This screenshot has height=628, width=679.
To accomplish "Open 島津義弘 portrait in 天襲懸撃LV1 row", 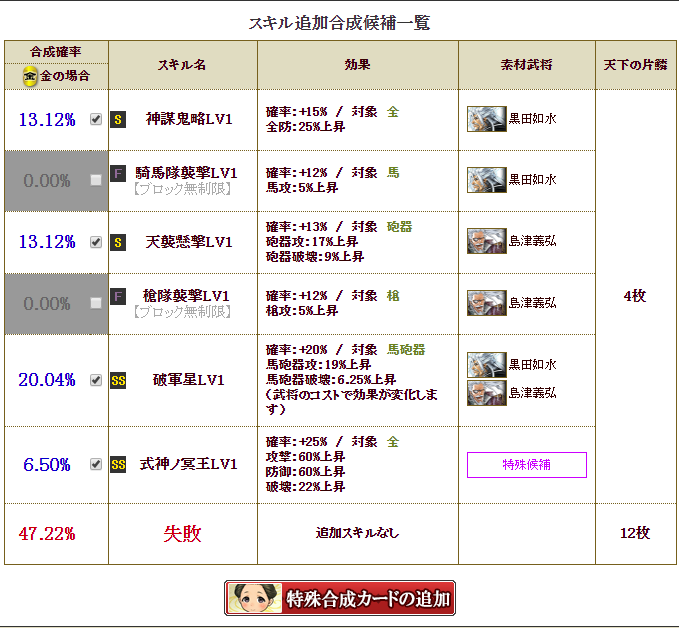I will 487,241.
